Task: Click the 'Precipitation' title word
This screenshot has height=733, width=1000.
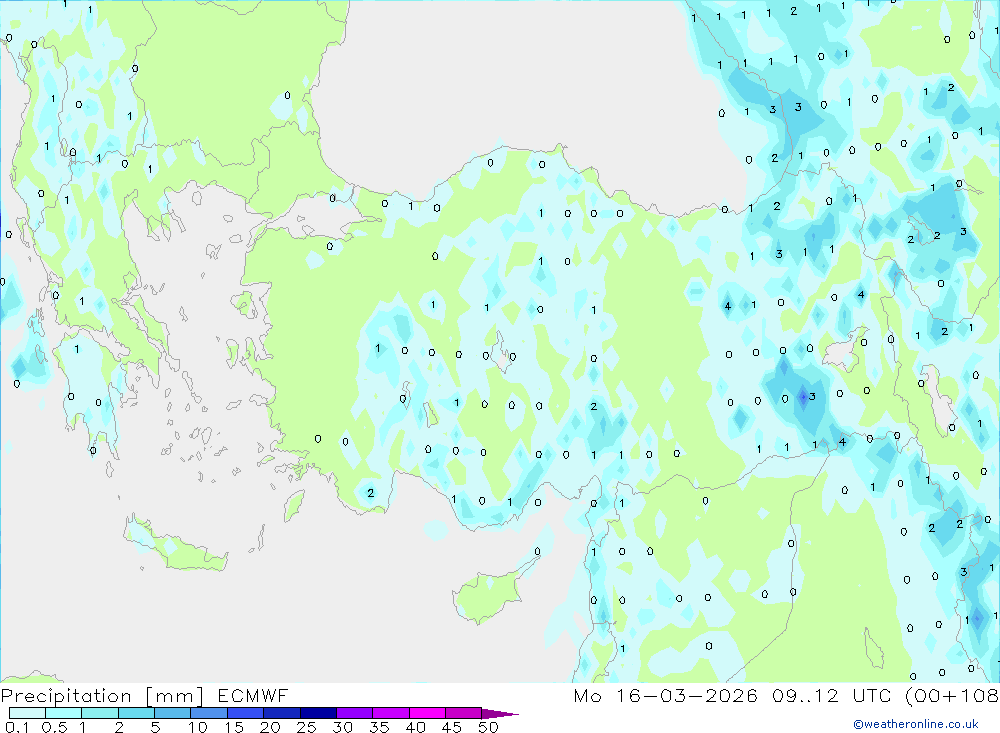Action: point(66,696)
